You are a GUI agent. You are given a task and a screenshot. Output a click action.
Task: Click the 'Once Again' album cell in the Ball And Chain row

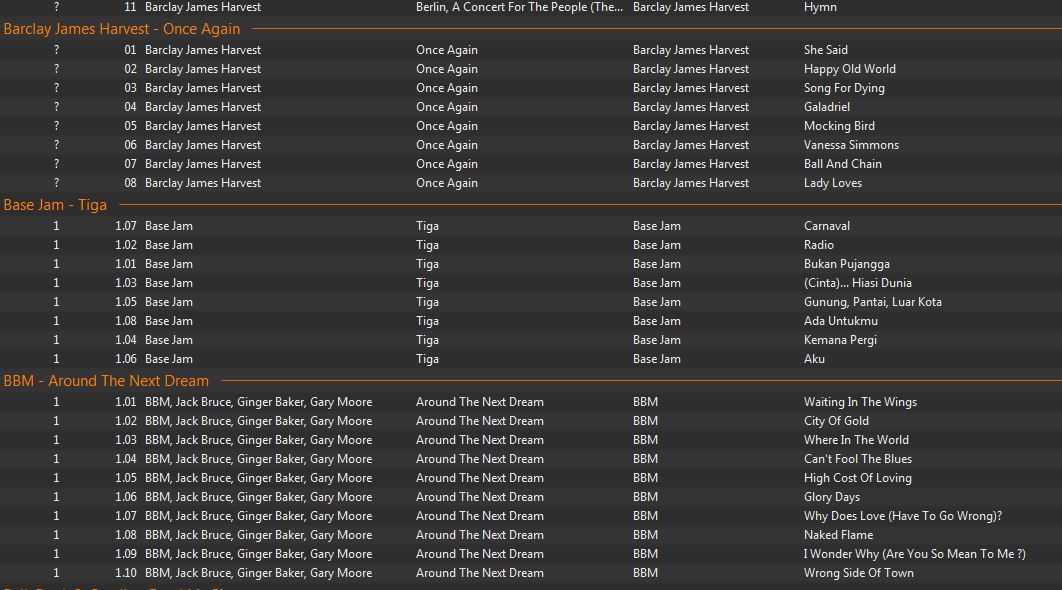(x=447, y=164)
